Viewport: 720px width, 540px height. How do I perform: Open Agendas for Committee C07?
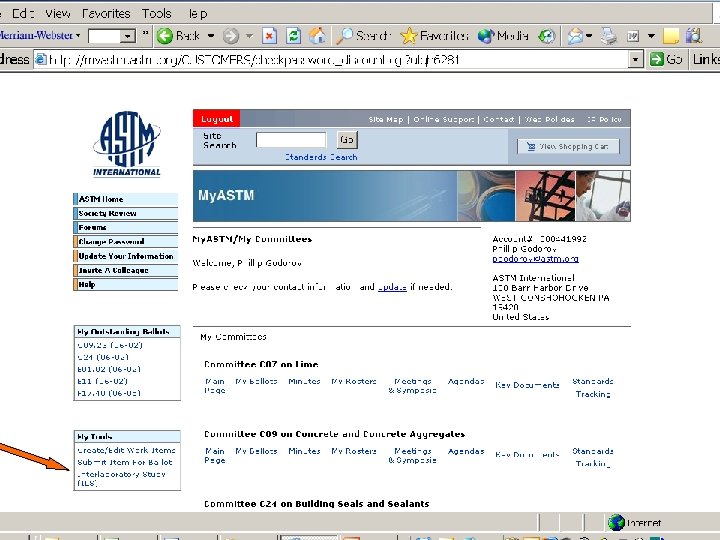(466, 381)
